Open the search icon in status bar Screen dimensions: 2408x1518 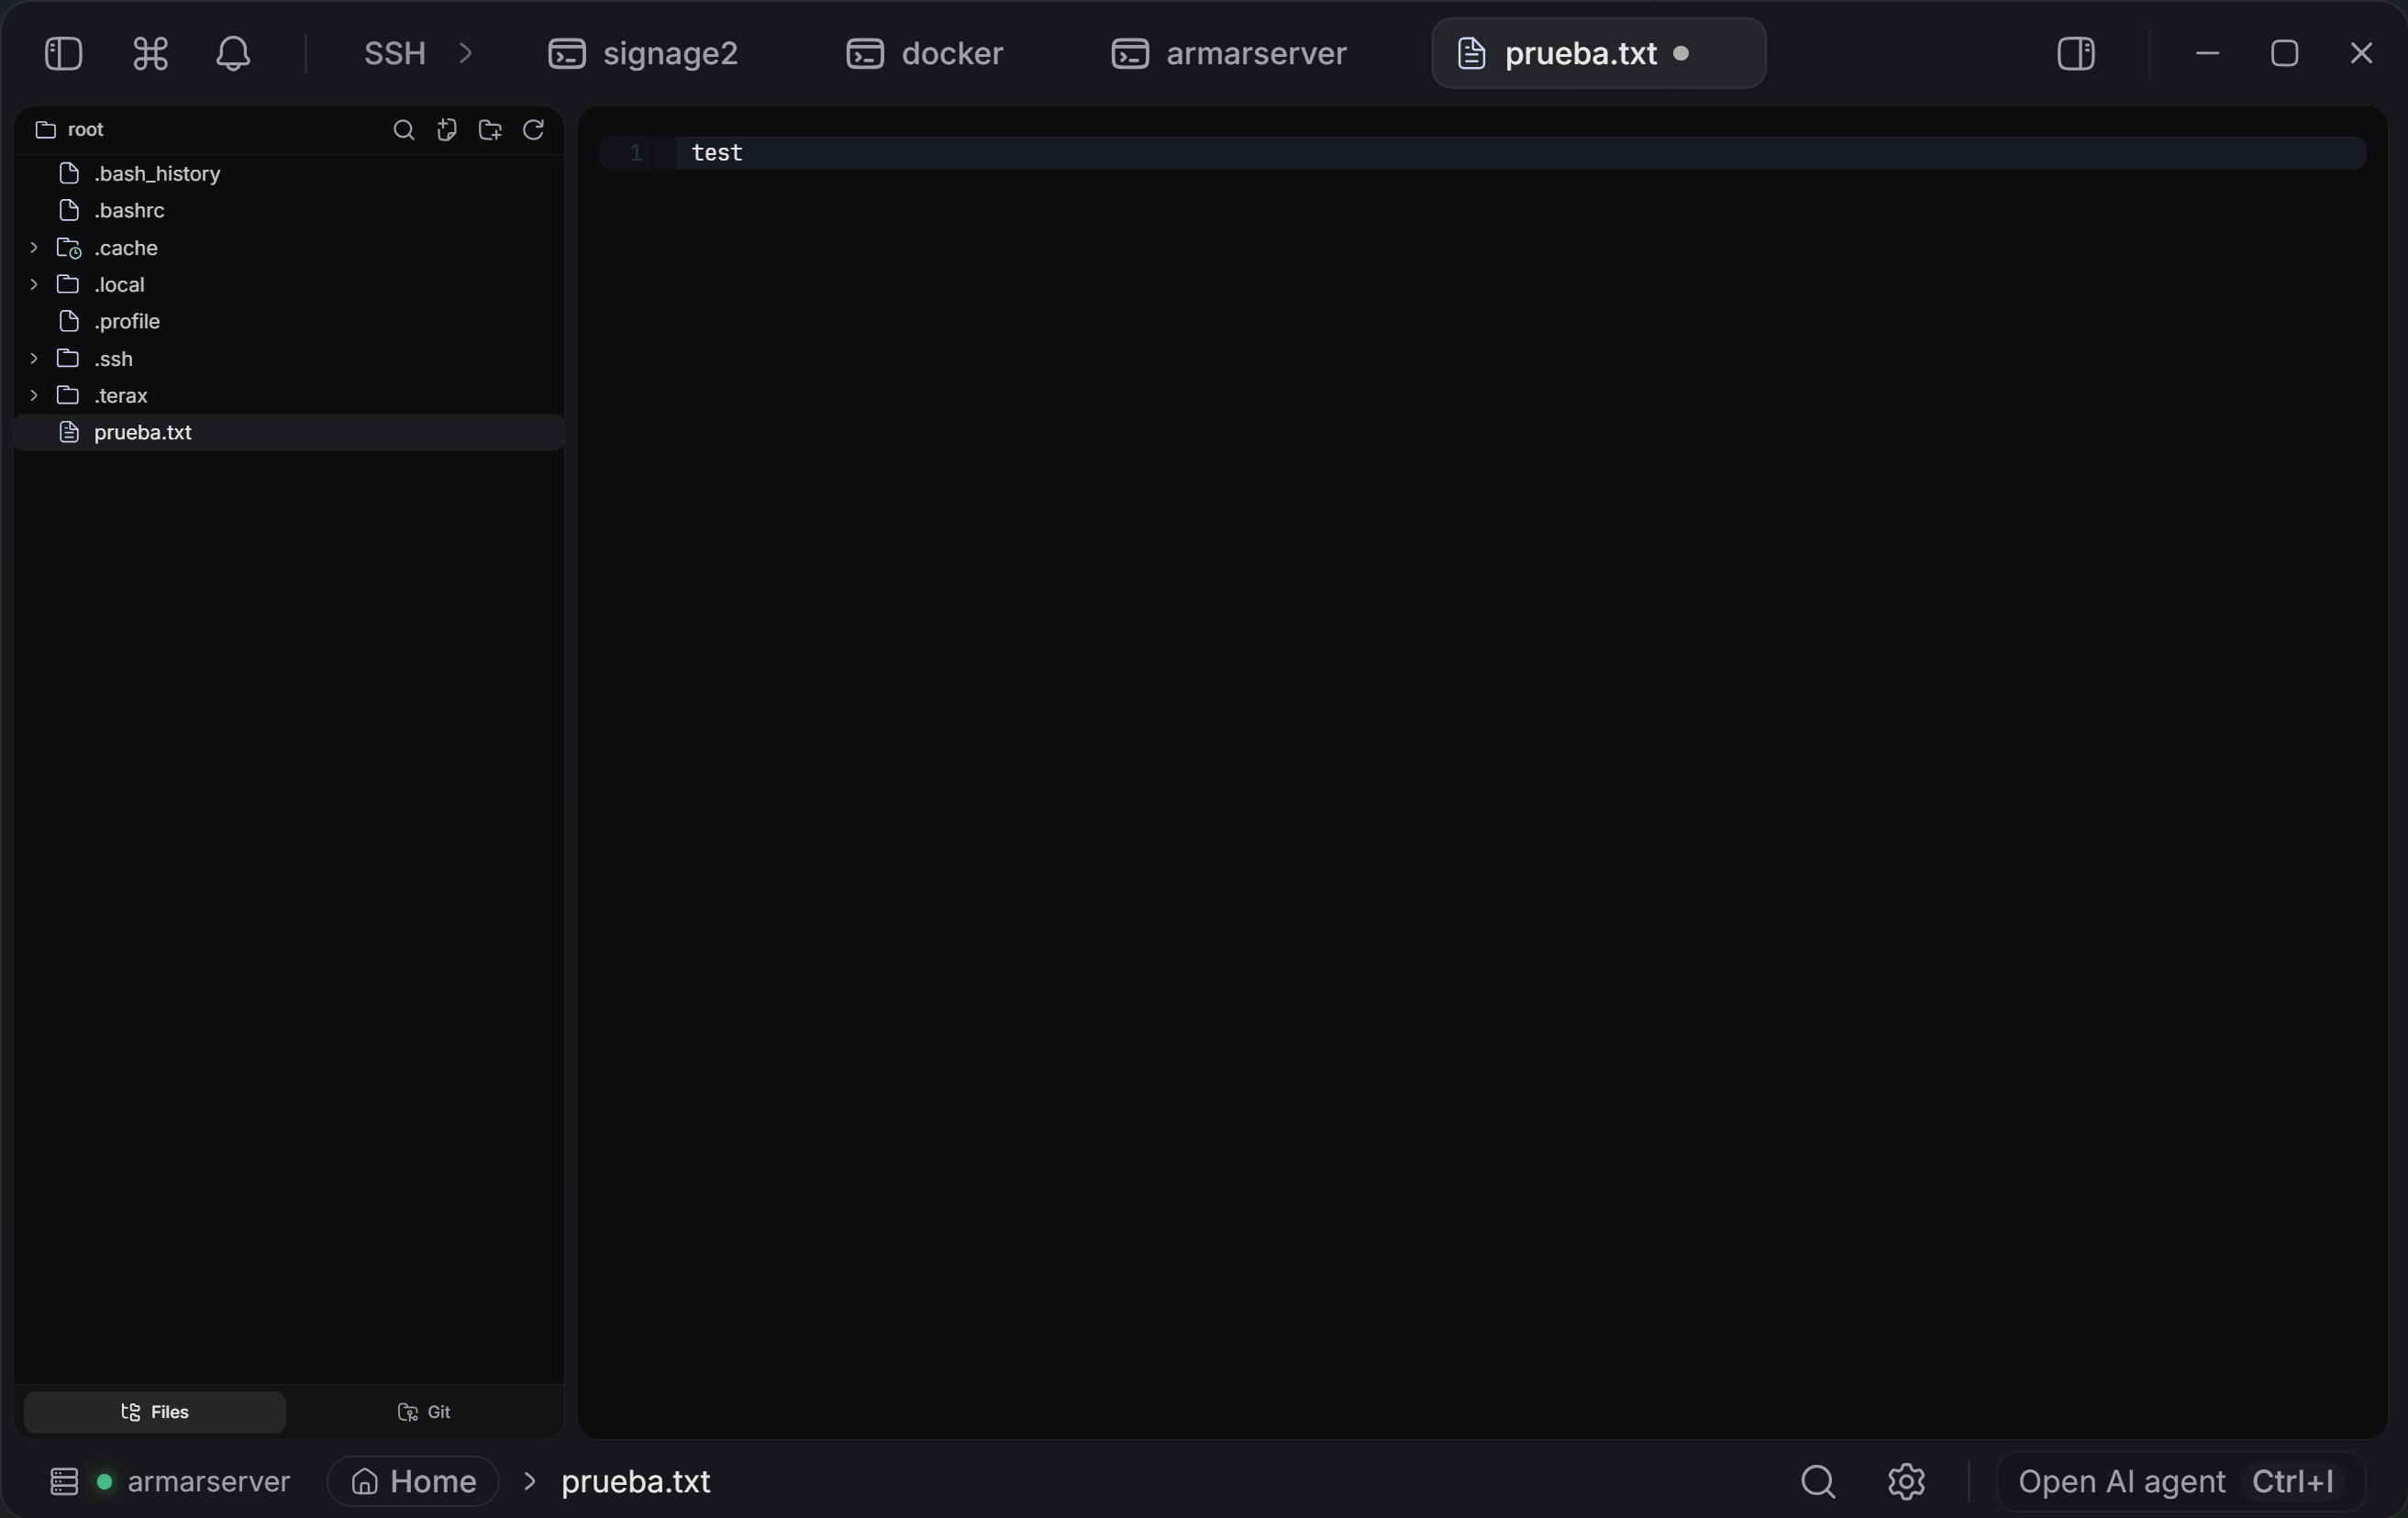[x=1818, y=1481]
